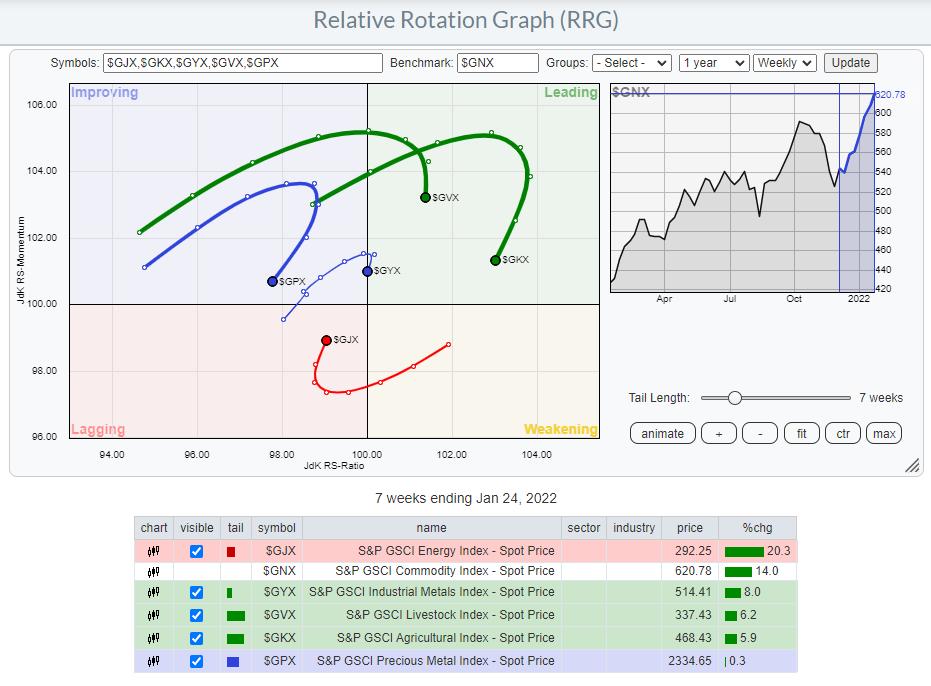931x686 pixels.
Task: Open chart icon for $GVX Livestock row
Action: 154,615
